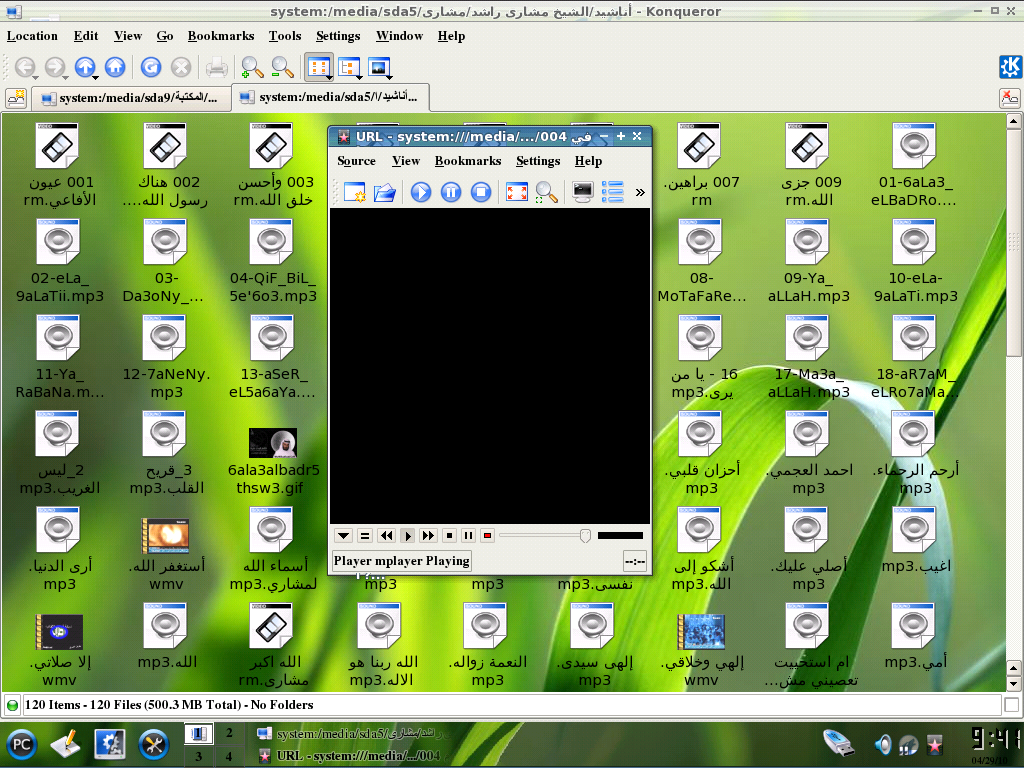This screenshot has height=768, width=1024.
Task: Show the console output monitor icon in KMPlayer
Action: (583, 192)
